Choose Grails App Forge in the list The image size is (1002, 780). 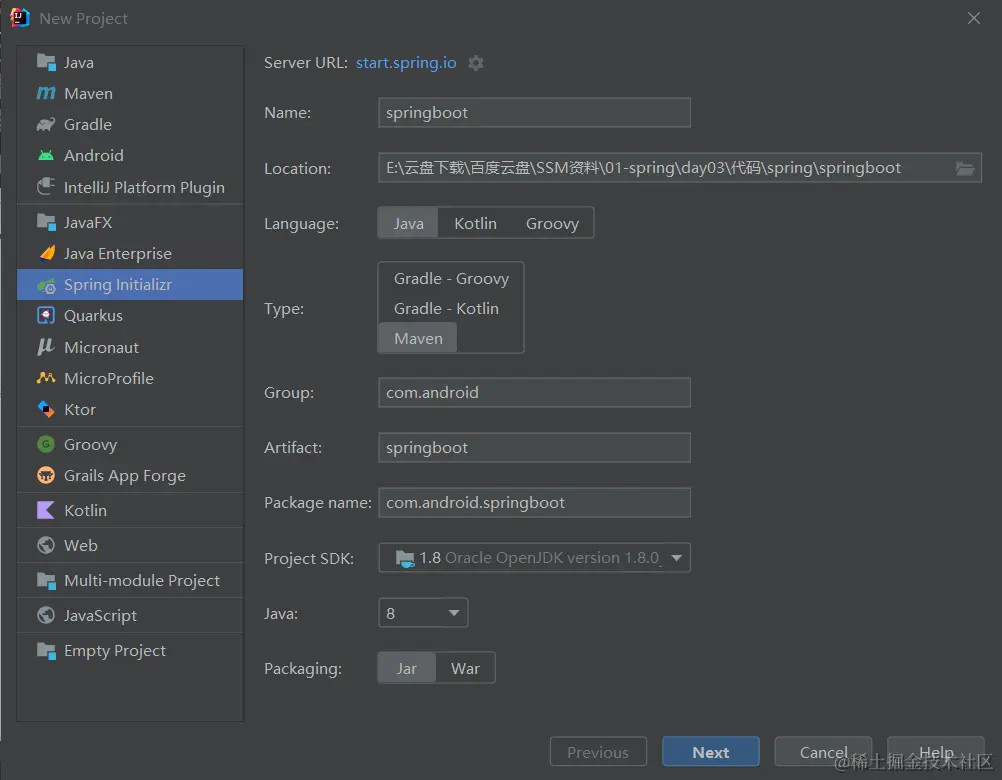(130, 475)
